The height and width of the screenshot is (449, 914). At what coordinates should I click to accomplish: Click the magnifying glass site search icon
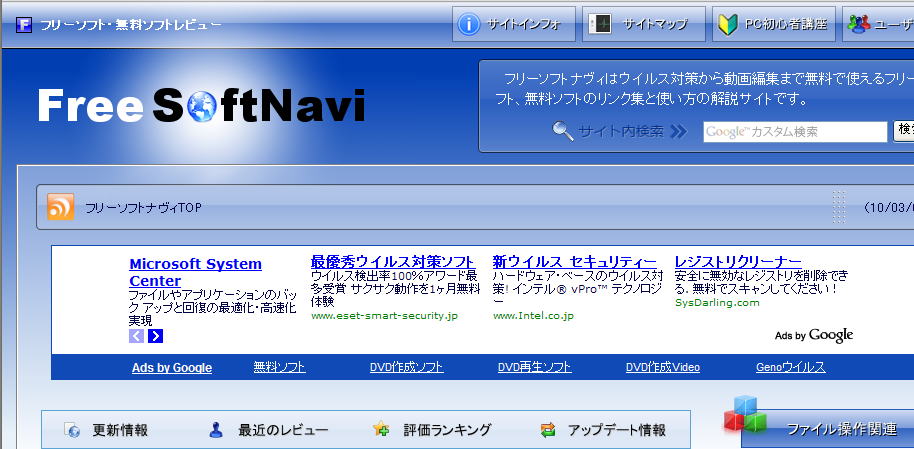pyautogui.click(x=563, y=130)
